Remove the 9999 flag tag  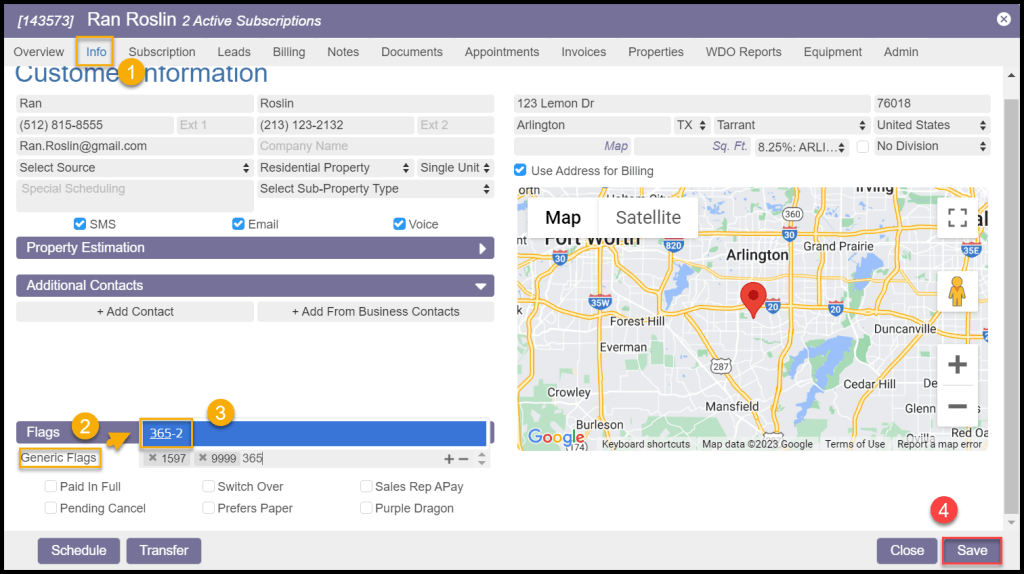point(203,458)
